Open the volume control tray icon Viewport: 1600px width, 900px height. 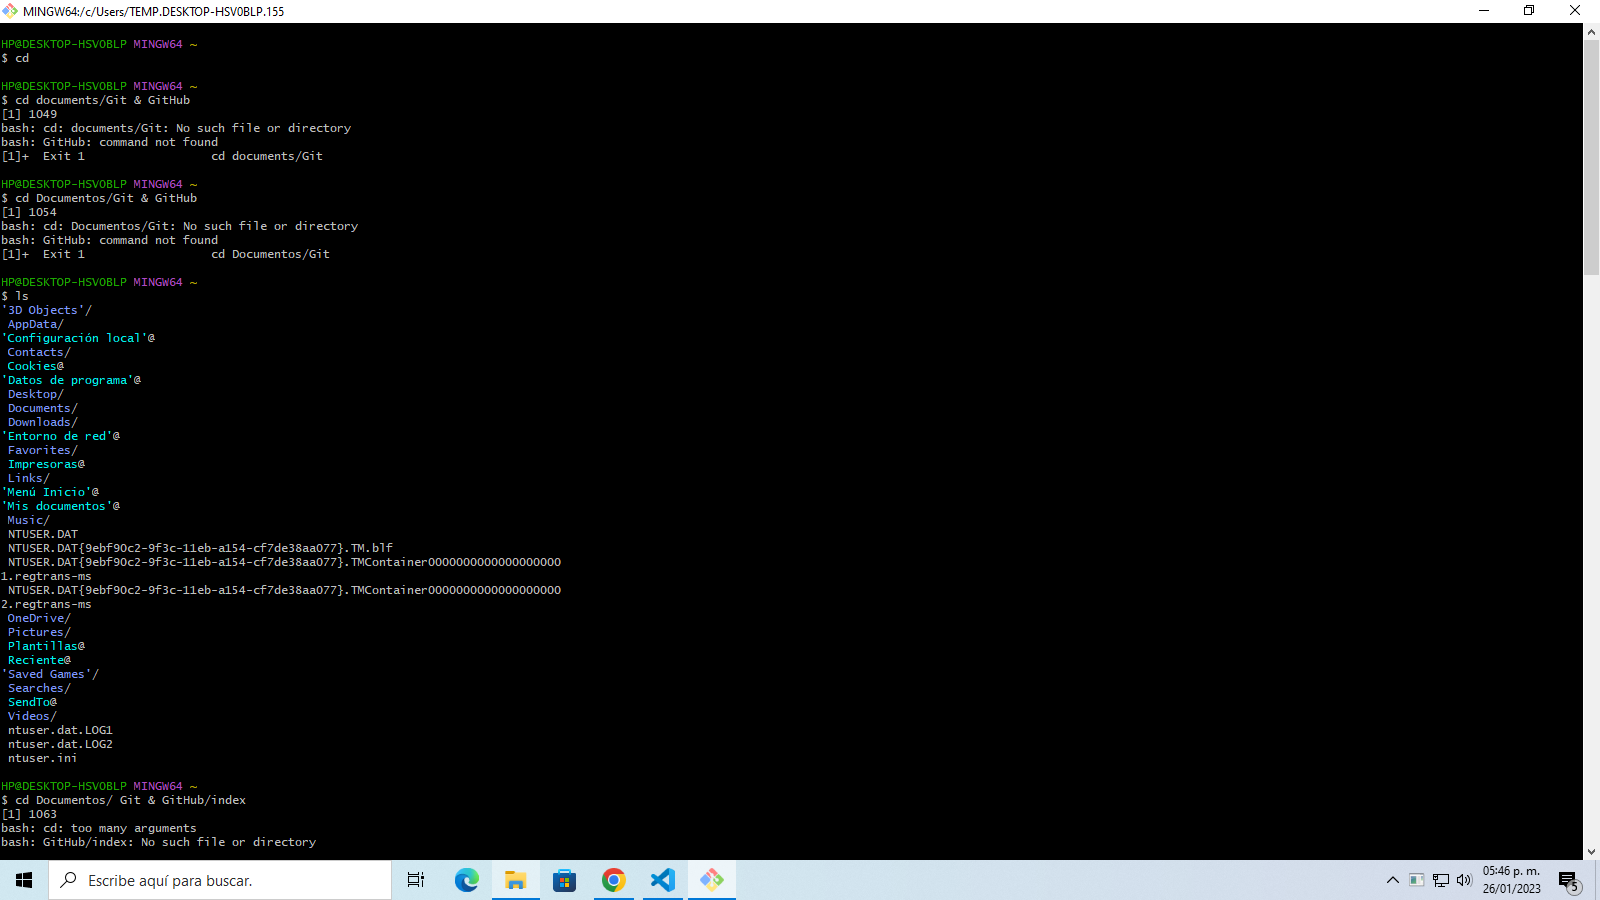click(x=1464, y=880)
